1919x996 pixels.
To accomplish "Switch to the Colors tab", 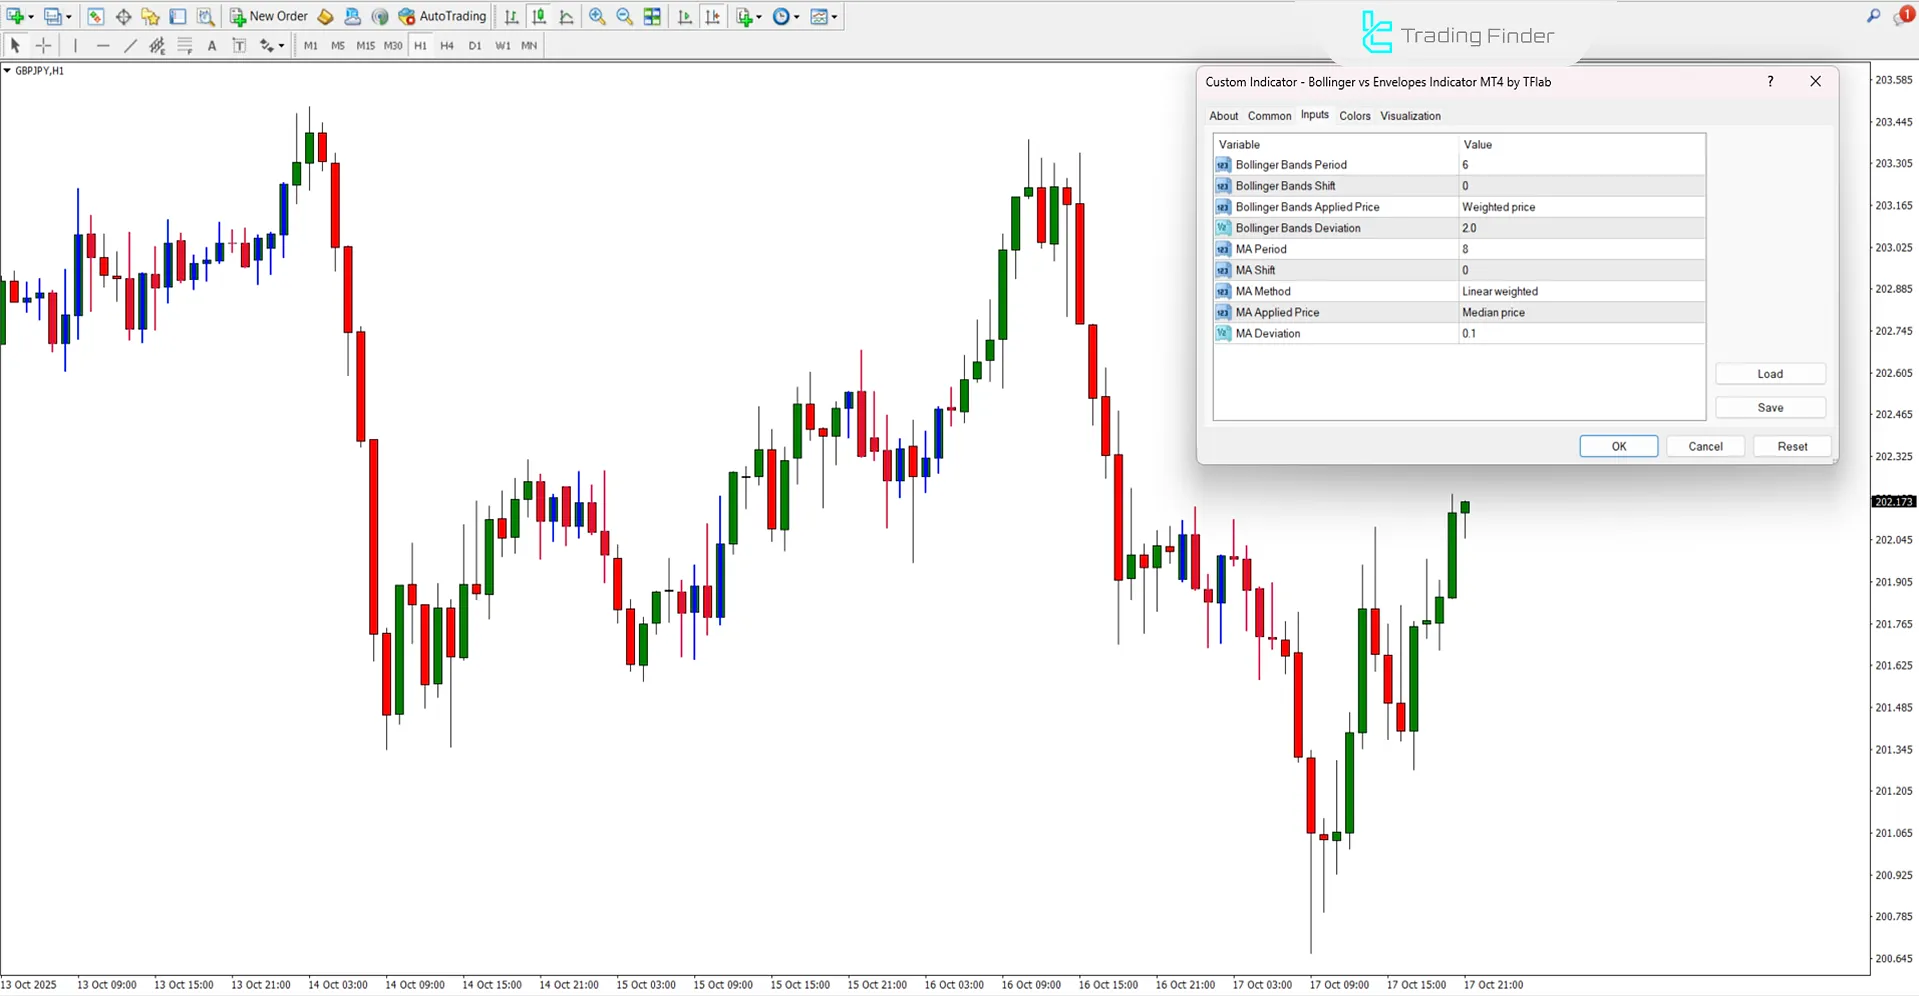I will coord(1355,115).
